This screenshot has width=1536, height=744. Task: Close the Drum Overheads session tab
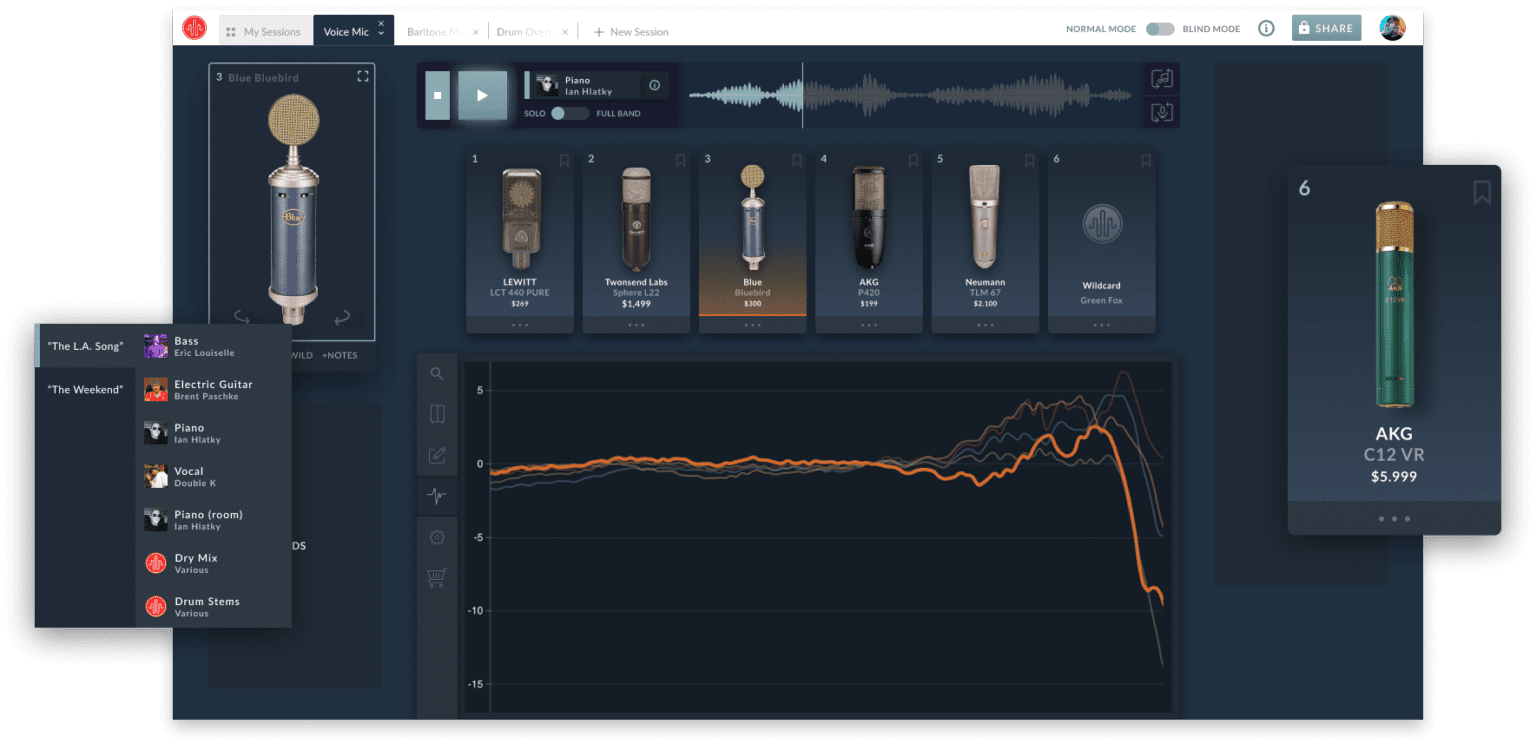(x=565, y=32)
